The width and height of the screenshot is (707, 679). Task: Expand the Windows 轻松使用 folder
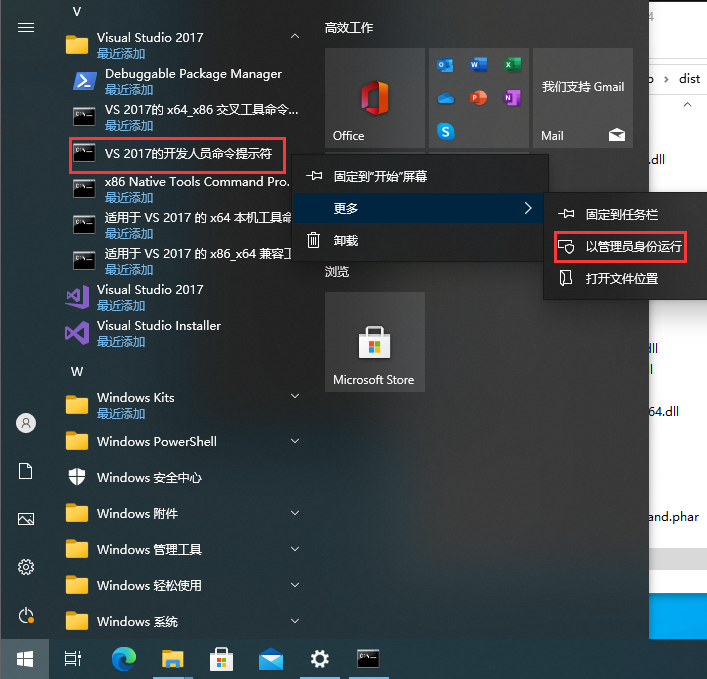(x=295, y=585)
